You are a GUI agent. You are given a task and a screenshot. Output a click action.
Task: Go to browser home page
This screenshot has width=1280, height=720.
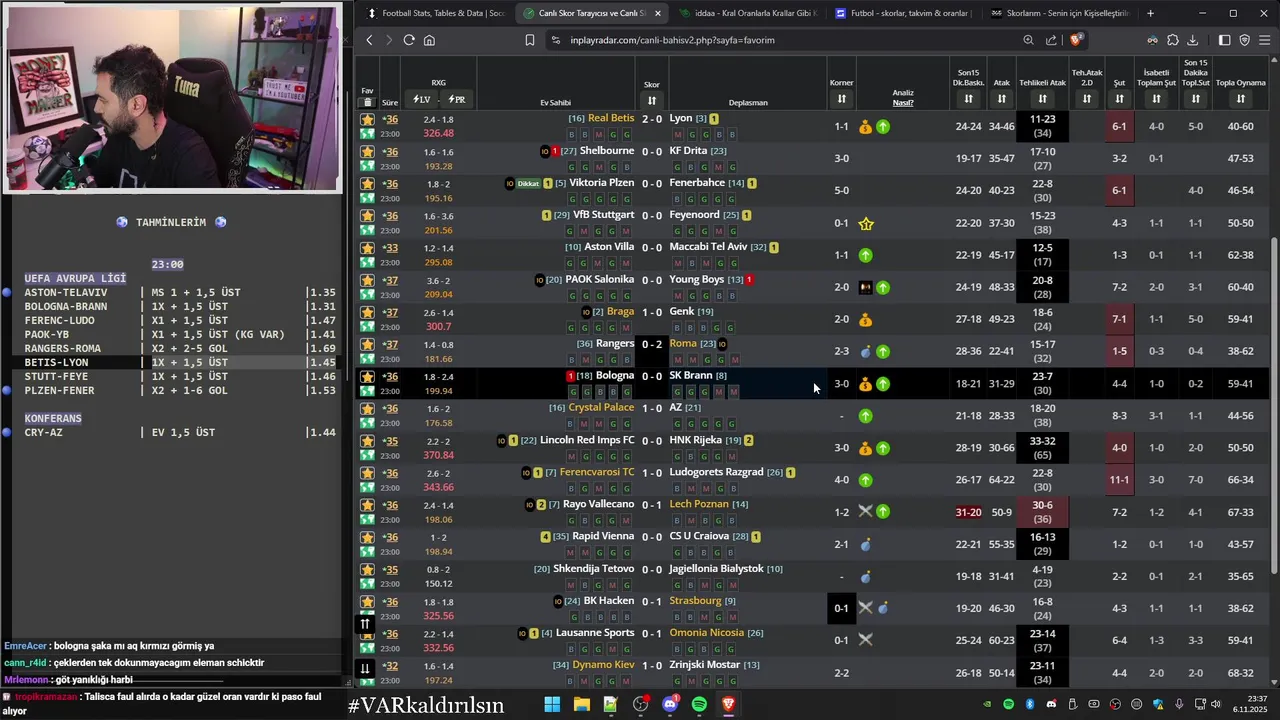[429, 40]
